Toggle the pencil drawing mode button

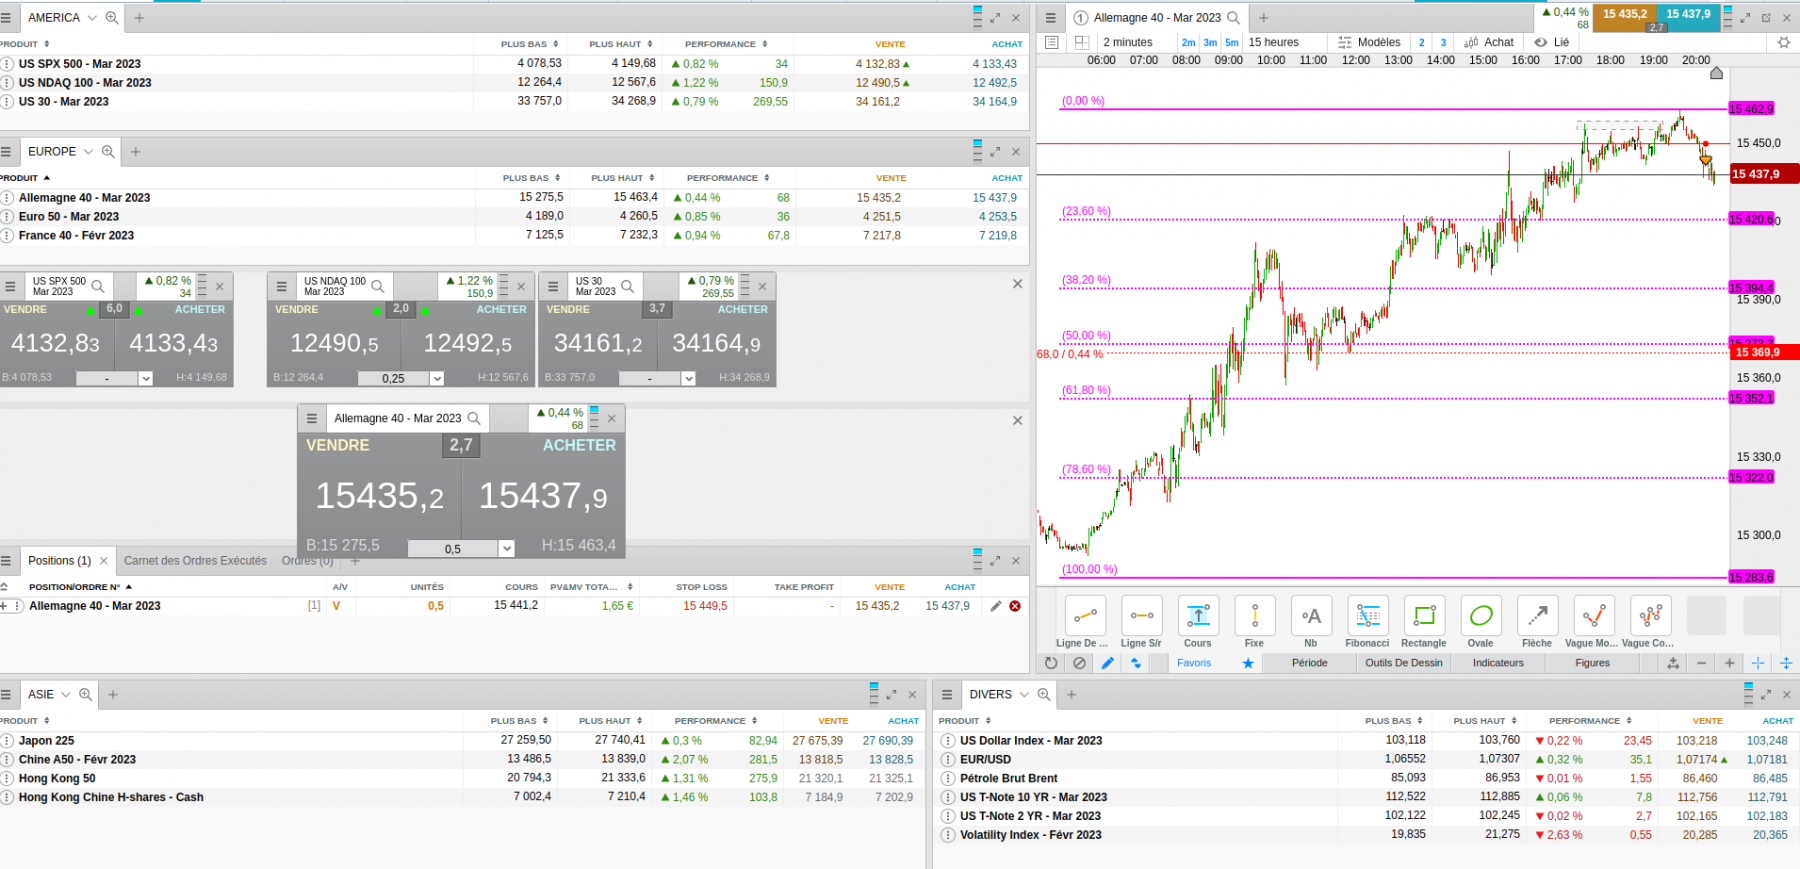click(1107, 663)
